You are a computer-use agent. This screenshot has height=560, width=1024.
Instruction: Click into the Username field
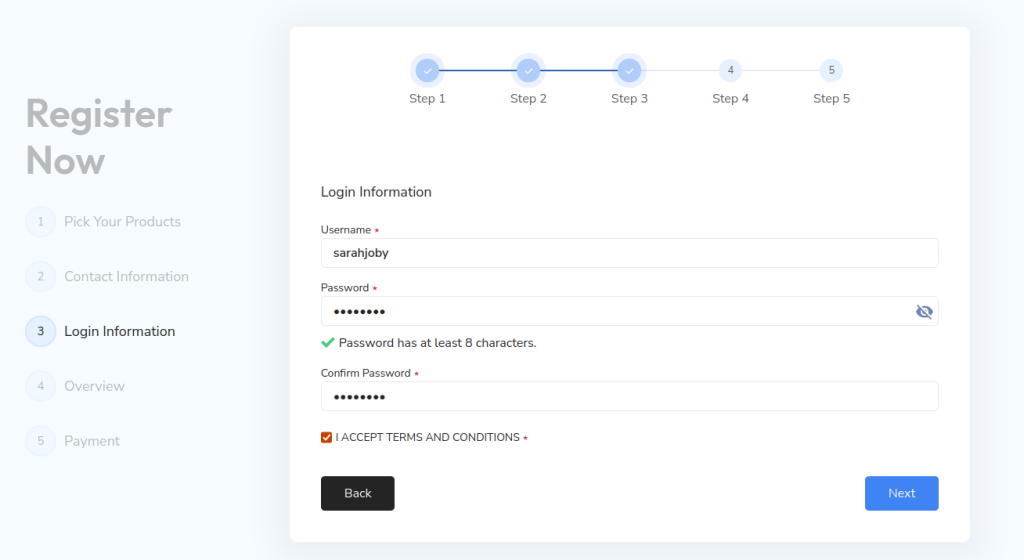629,253
